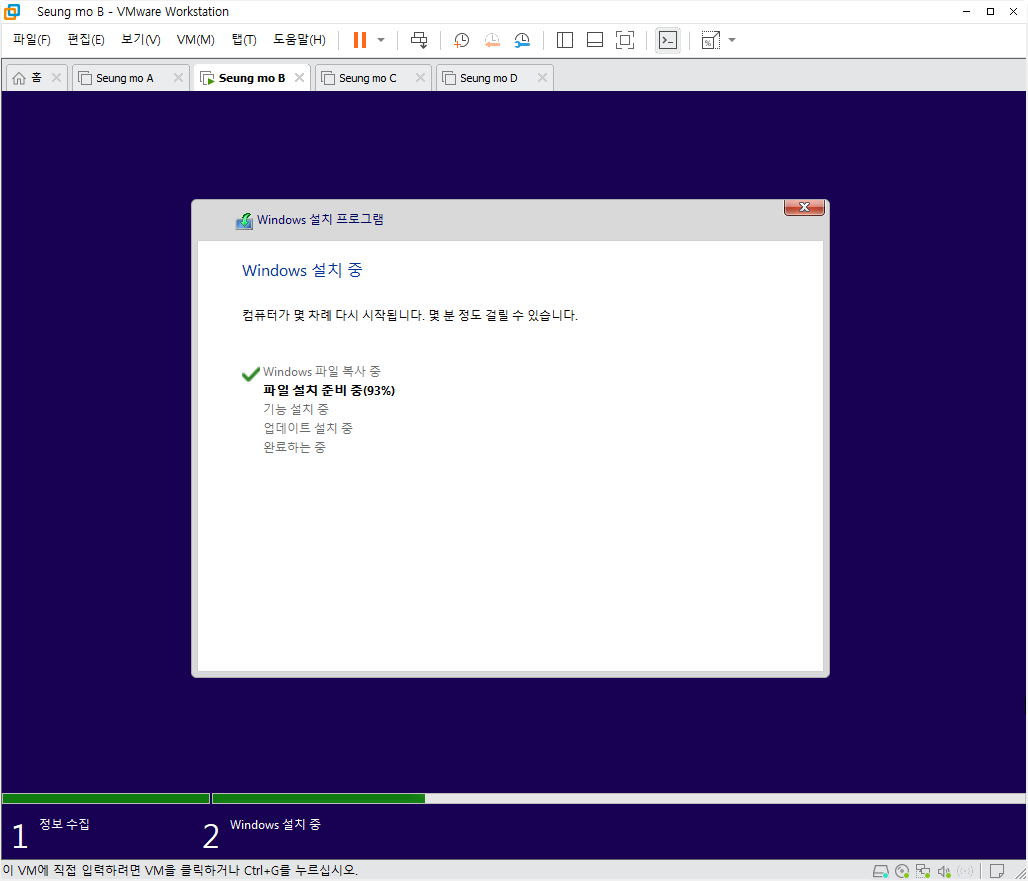Open the VM(M) menu
The width and height of the screenshot is (1028, 881).
click(195, 40)
